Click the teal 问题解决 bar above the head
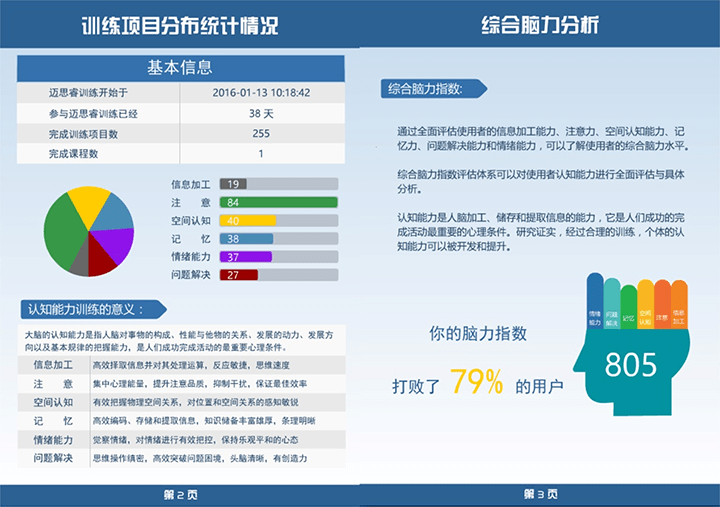 pyautogui.click(x=612, y=303)
